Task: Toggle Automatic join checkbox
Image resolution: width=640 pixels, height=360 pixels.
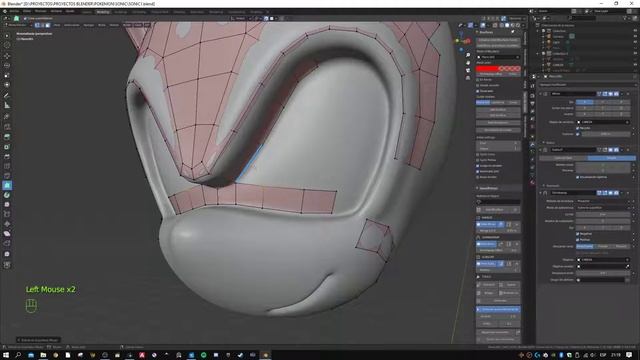Action: coord(478,171)
